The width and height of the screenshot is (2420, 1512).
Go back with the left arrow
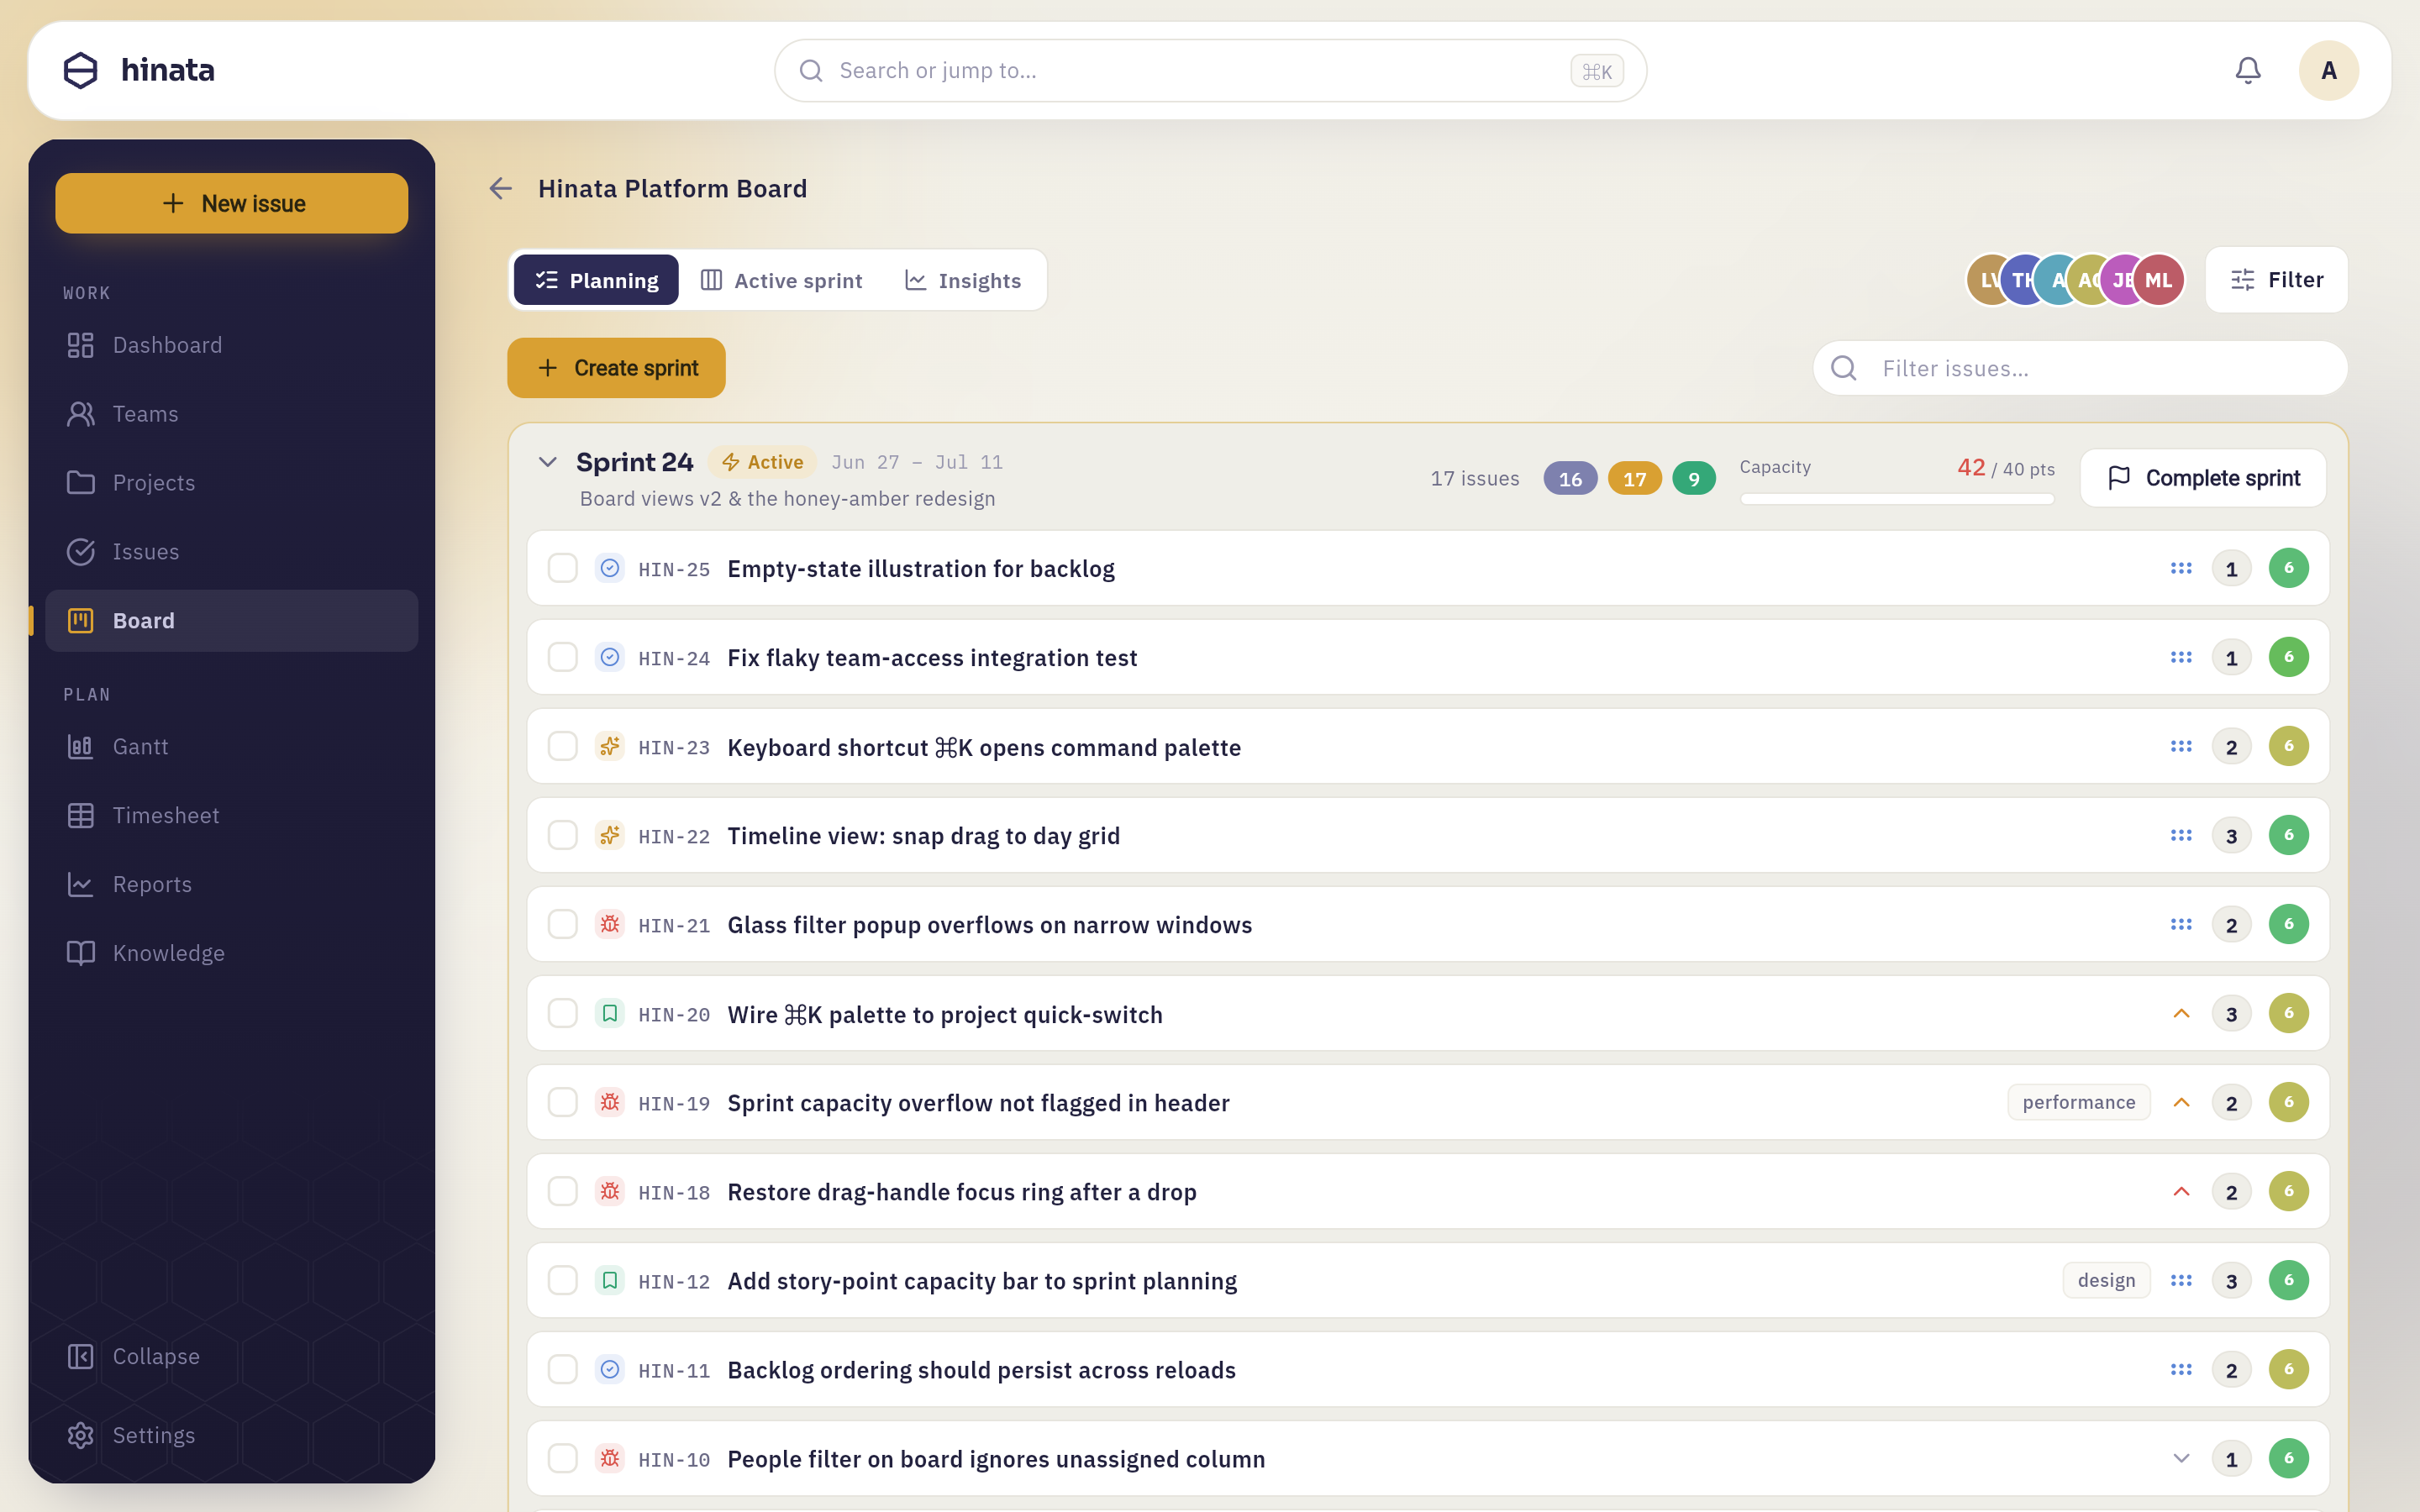tap(500, 188)
